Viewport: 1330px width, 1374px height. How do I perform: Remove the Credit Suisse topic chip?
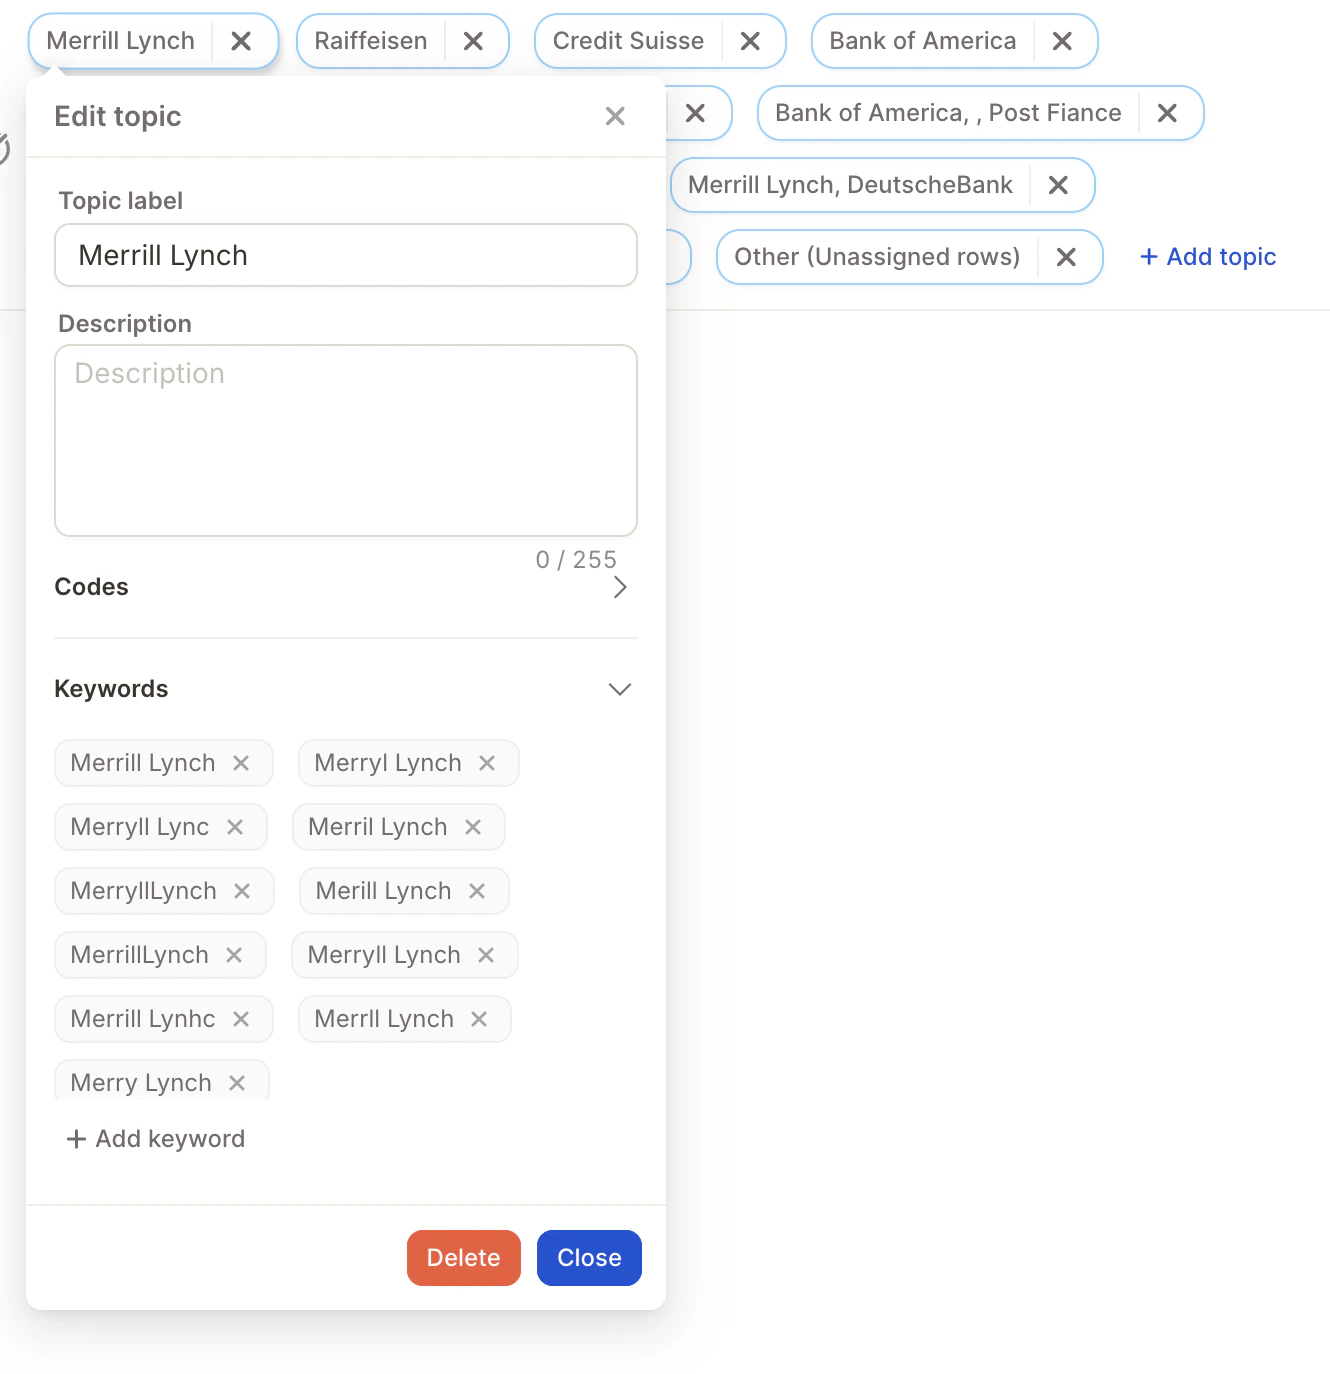pos(750,41)
